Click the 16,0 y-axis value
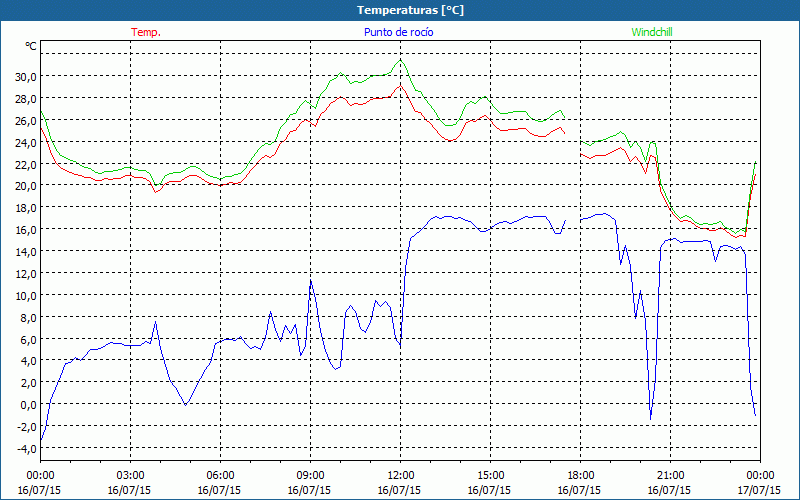This screenshot has height=500, width=800. (x=26, y=230)
